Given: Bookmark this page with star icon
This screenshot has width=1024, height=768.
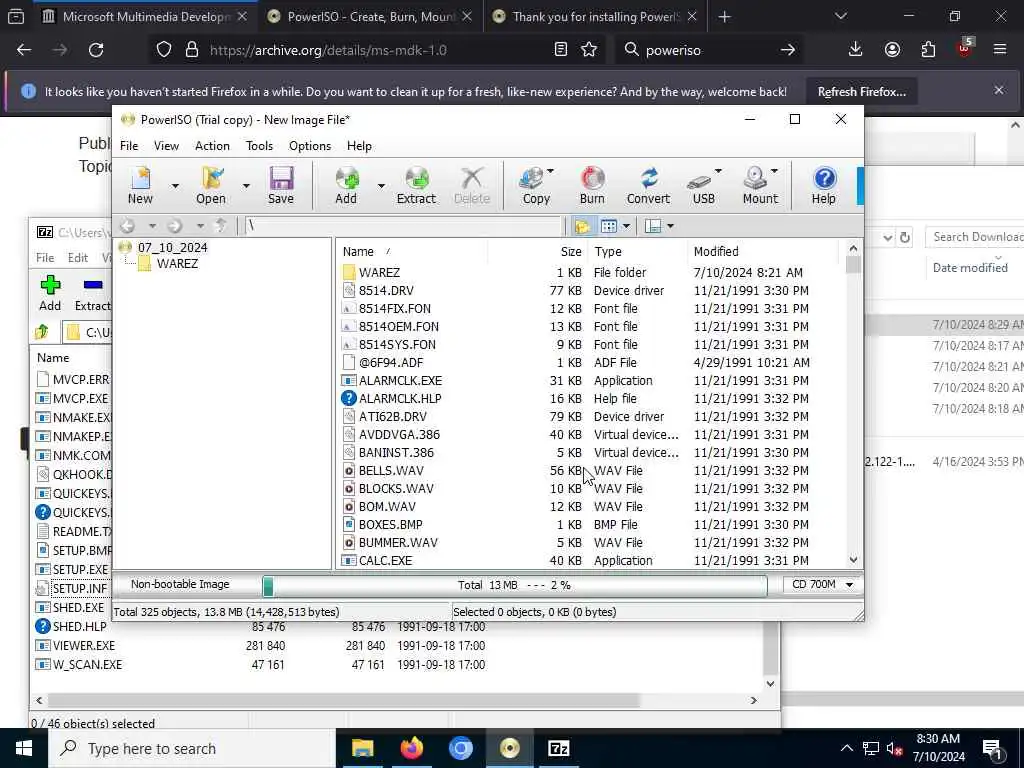Looking at the screenshot, I should pyautogui.click(x=589, y=50).
